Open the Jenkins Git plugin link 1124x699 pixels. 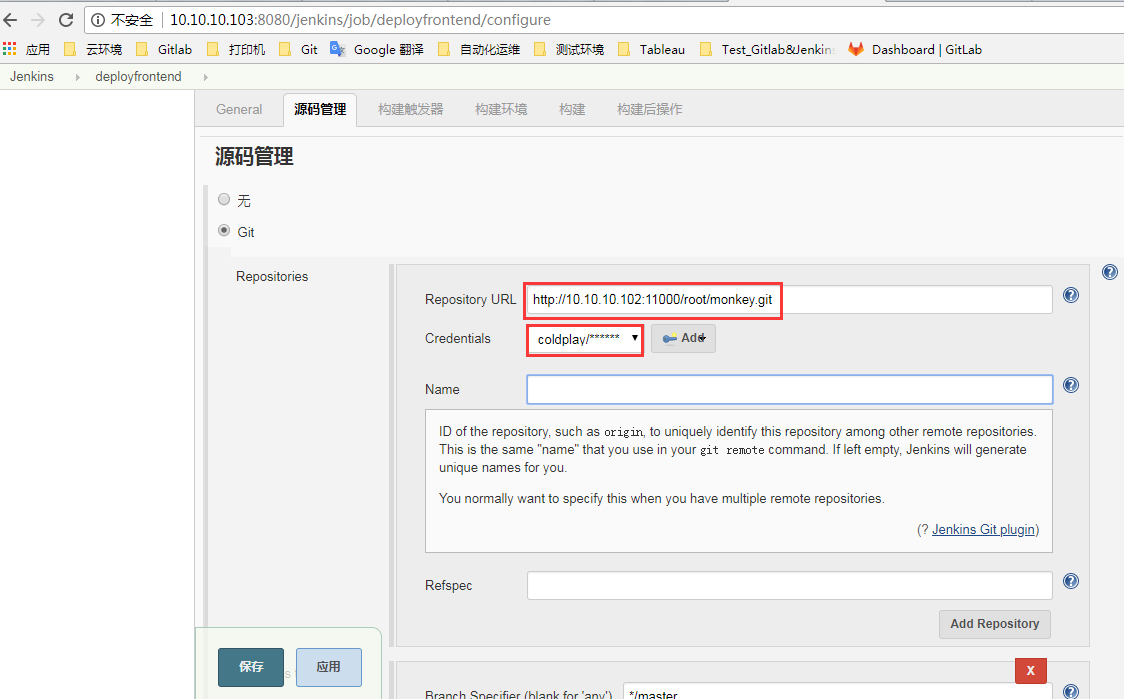[984, 529]
